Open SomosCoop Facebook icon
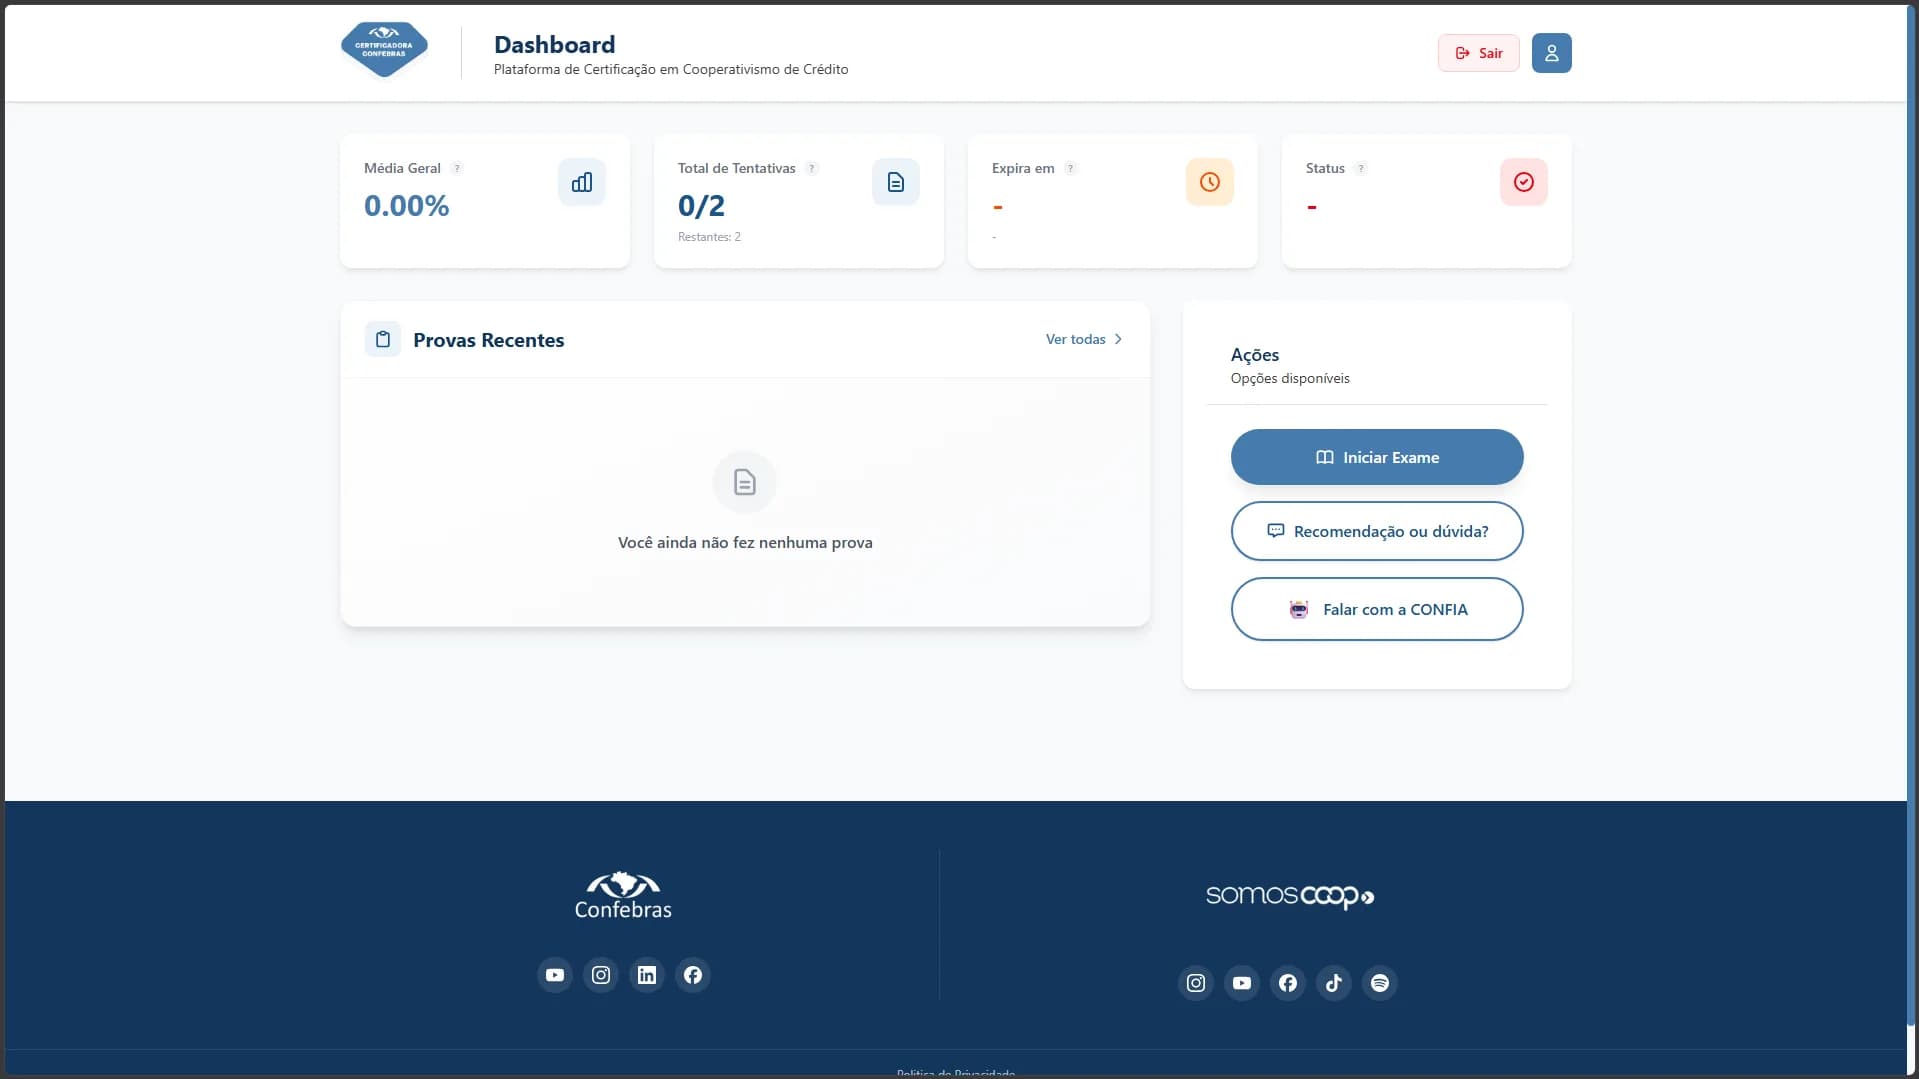This screenshot has width=1919, height=1079. 1288,983
